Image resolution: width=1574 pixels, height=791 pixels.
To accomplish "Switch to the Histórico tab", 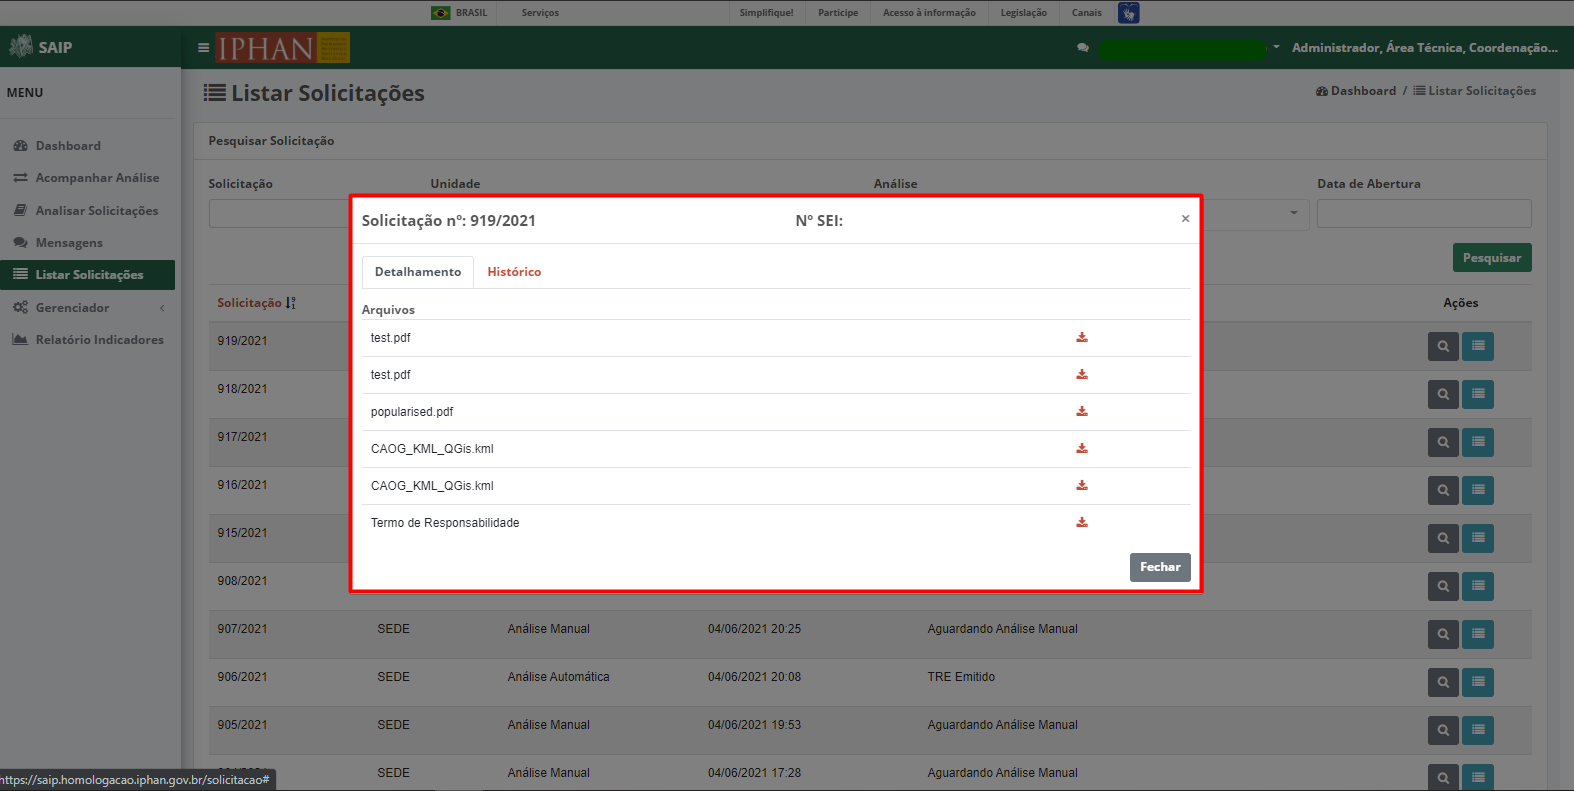I will pyautogui.click(x=514, y=272).
